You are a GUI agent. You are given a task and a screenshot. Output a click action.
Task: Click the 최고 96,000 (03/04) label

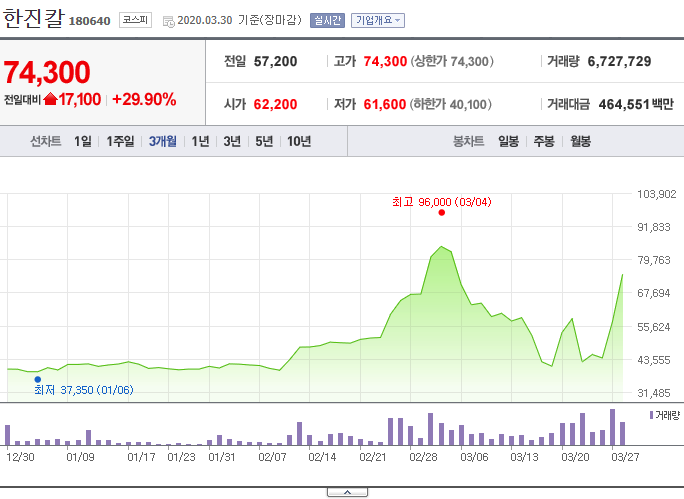coord(441,202)
